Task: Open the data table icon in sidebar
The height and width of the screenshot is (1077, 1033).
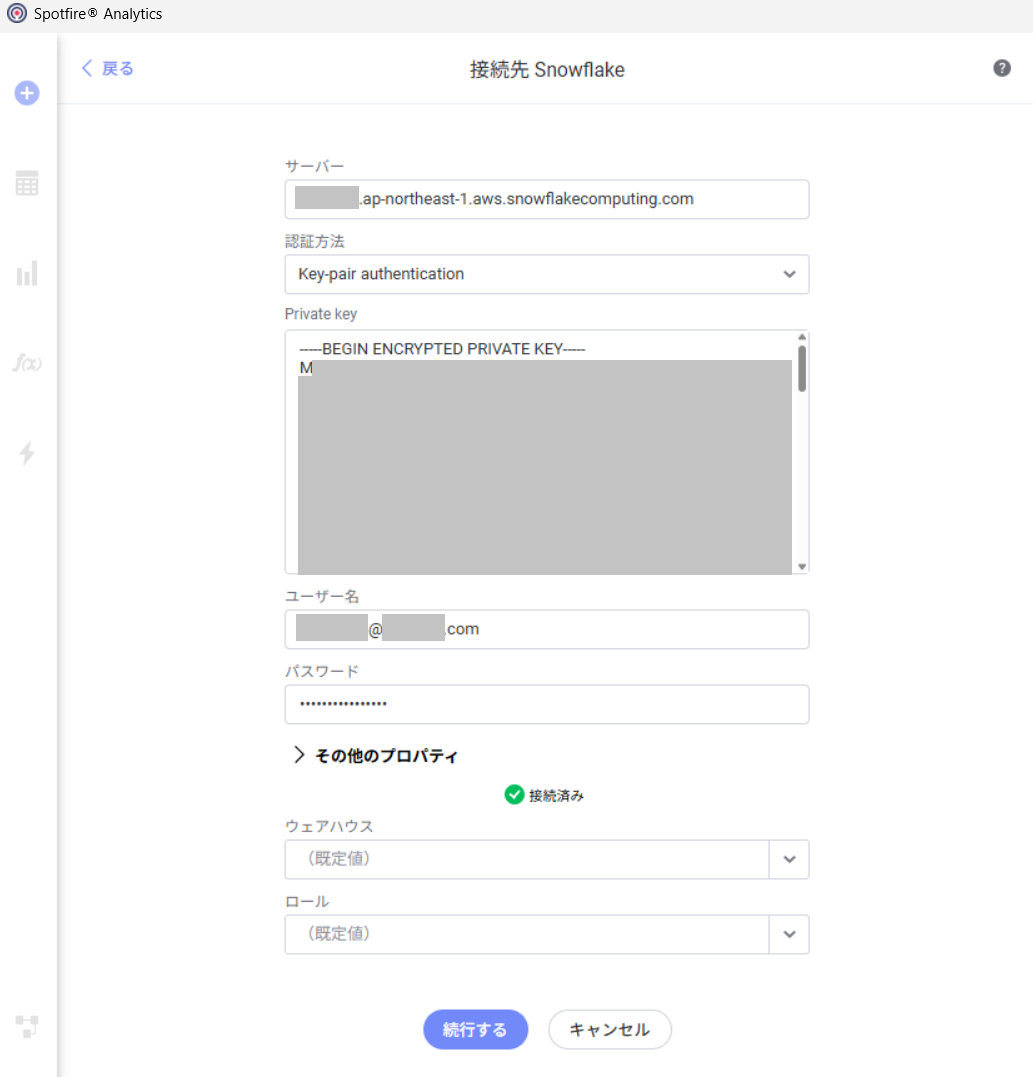Action: coord(27,183)
